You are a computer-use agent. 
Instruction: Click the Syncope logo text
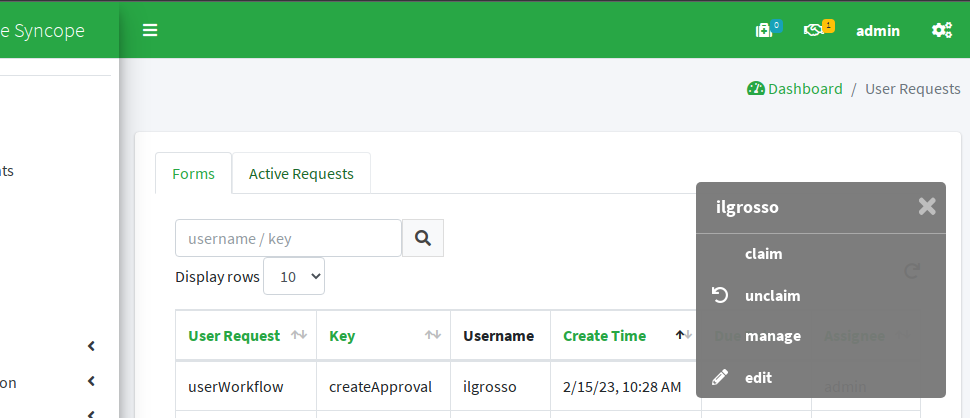click(x=42, y=30)
